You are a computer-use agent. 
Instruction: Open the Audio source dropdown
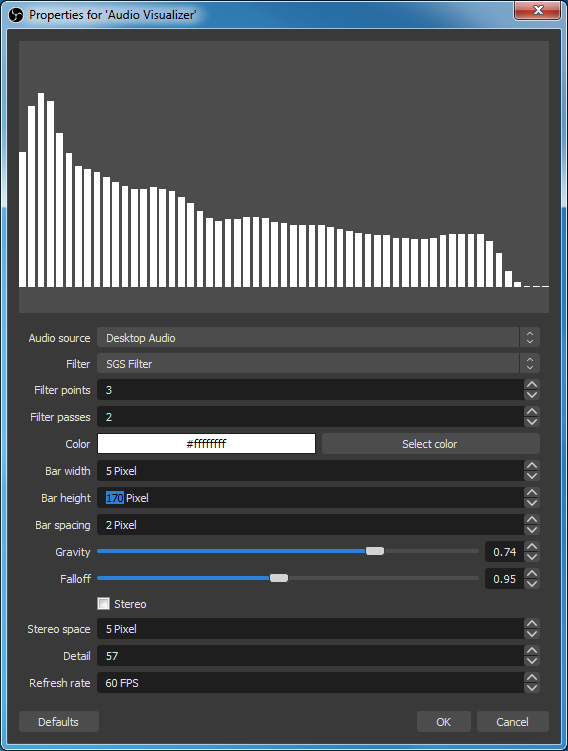pyautogui.click(x=318, y=338)
